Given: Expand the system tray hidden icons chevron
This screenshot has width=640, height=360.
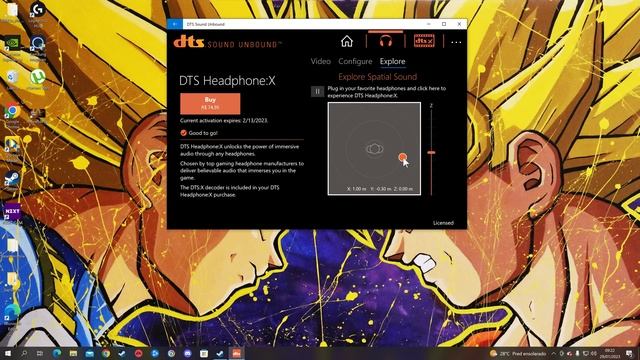Looking at the screenshot, I should click(553, 353).
